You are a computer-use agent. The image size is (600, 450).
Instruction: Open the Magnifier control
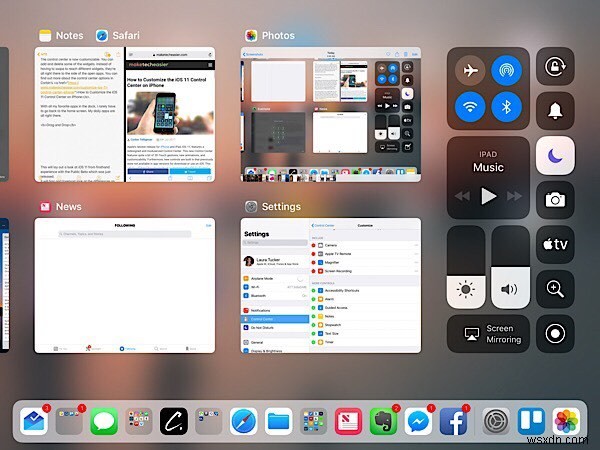click(x=555, y=289)
